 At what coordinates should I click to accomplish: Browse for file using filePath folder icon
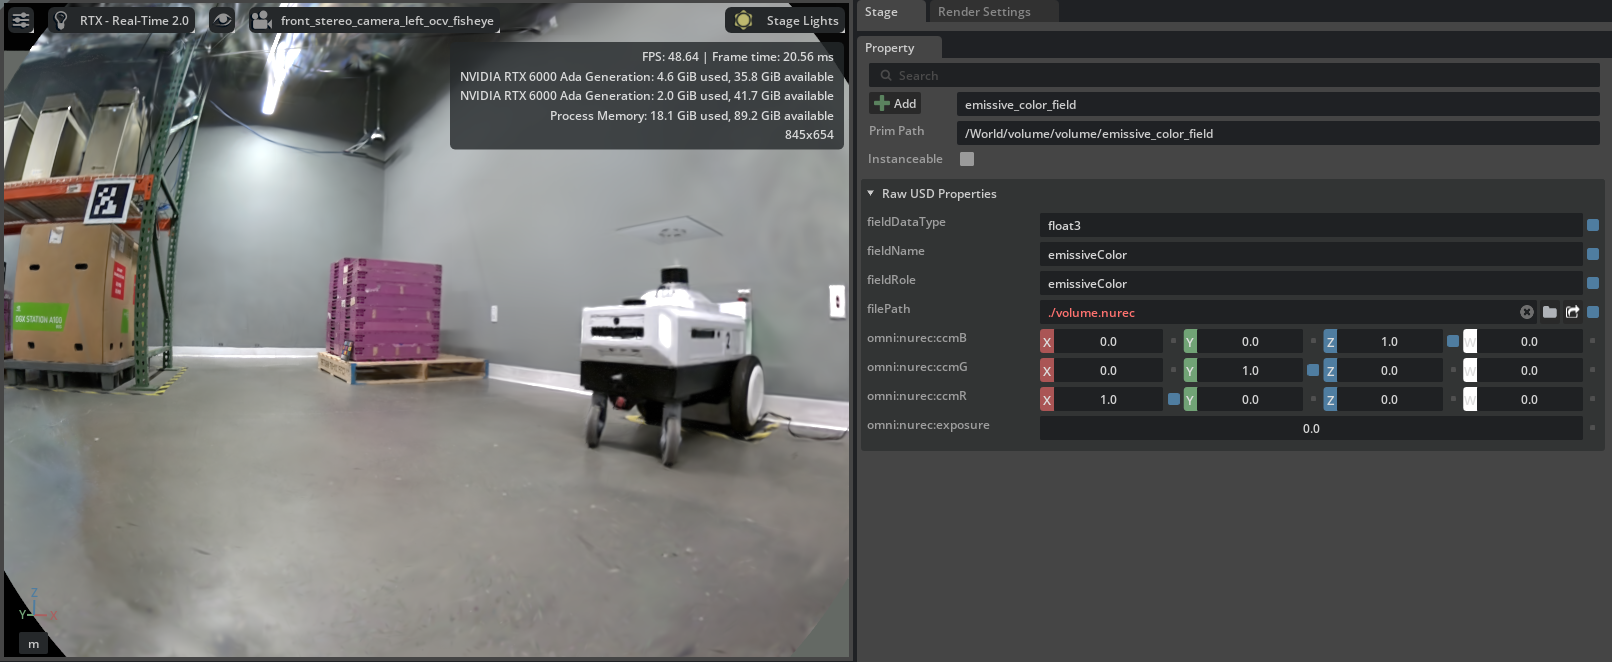tap(1549, 312)
